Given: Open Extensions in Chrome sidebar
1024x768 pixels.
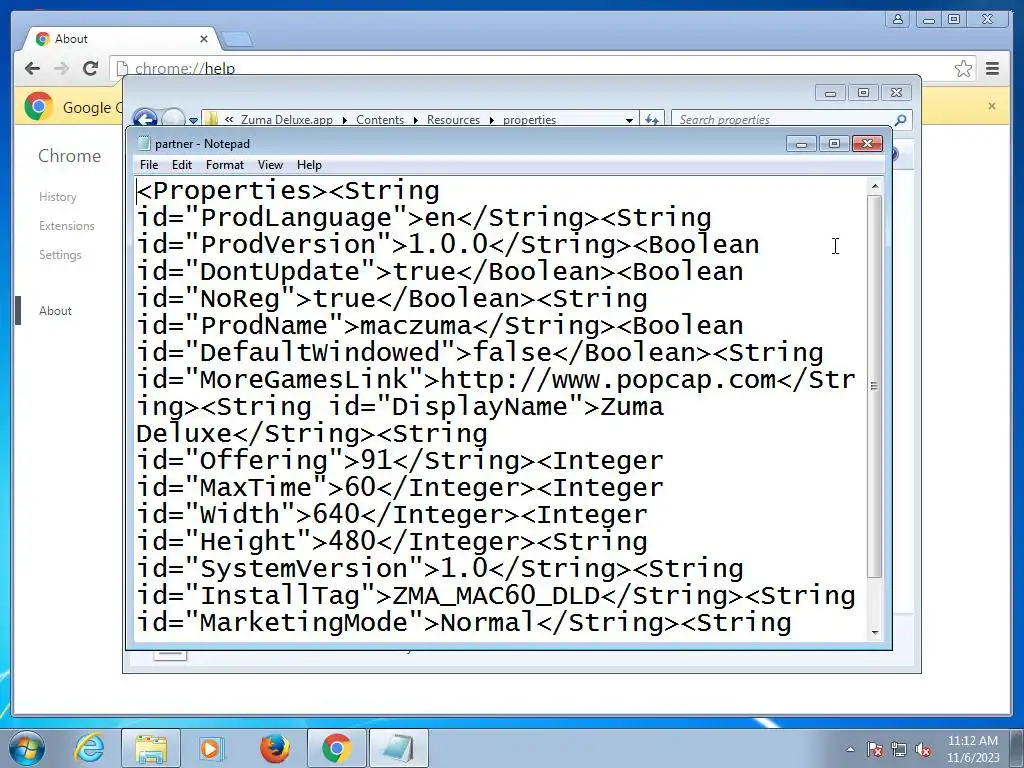Looking at the screenshot, I should 67,226.
